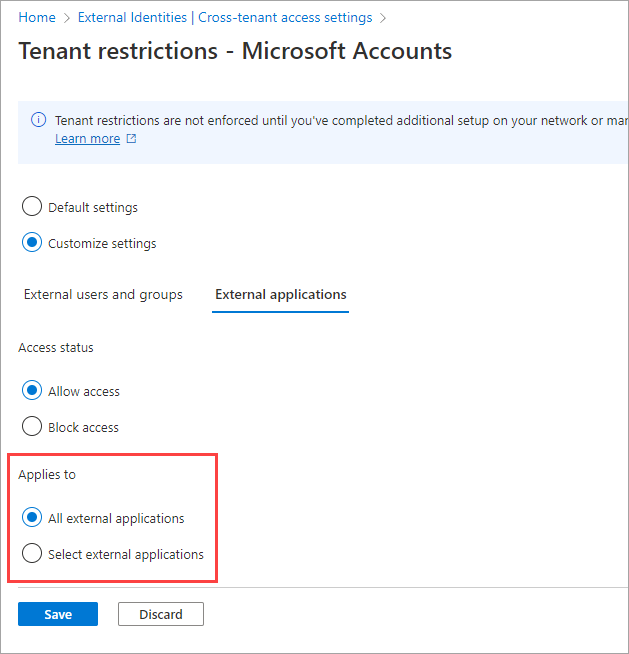This screenshot has height=654, width=629.
Task: Click the chevron after Cross-tenant access settings
Action: tap(382, 18)
